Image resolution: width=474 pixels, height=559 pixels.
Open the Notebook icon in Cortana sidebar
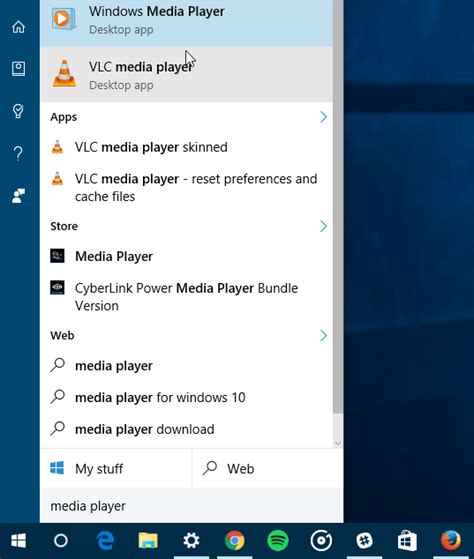(19, 69)
